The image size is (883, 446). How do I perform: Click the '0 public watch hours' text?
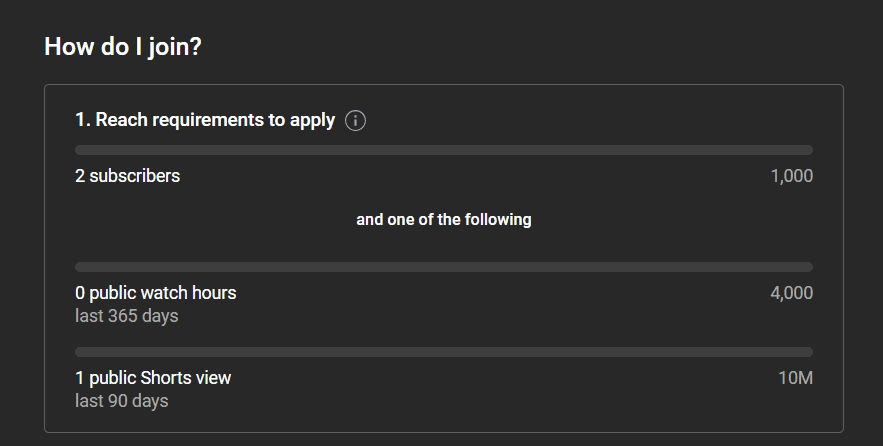156,293
